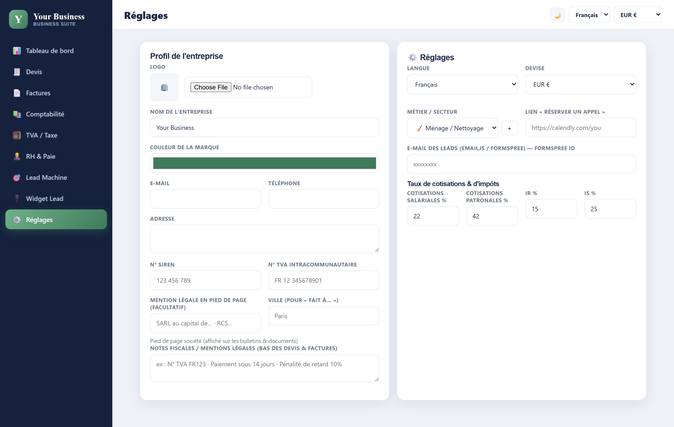Click the Profil de l'entreprise heading

click(187, 56)
